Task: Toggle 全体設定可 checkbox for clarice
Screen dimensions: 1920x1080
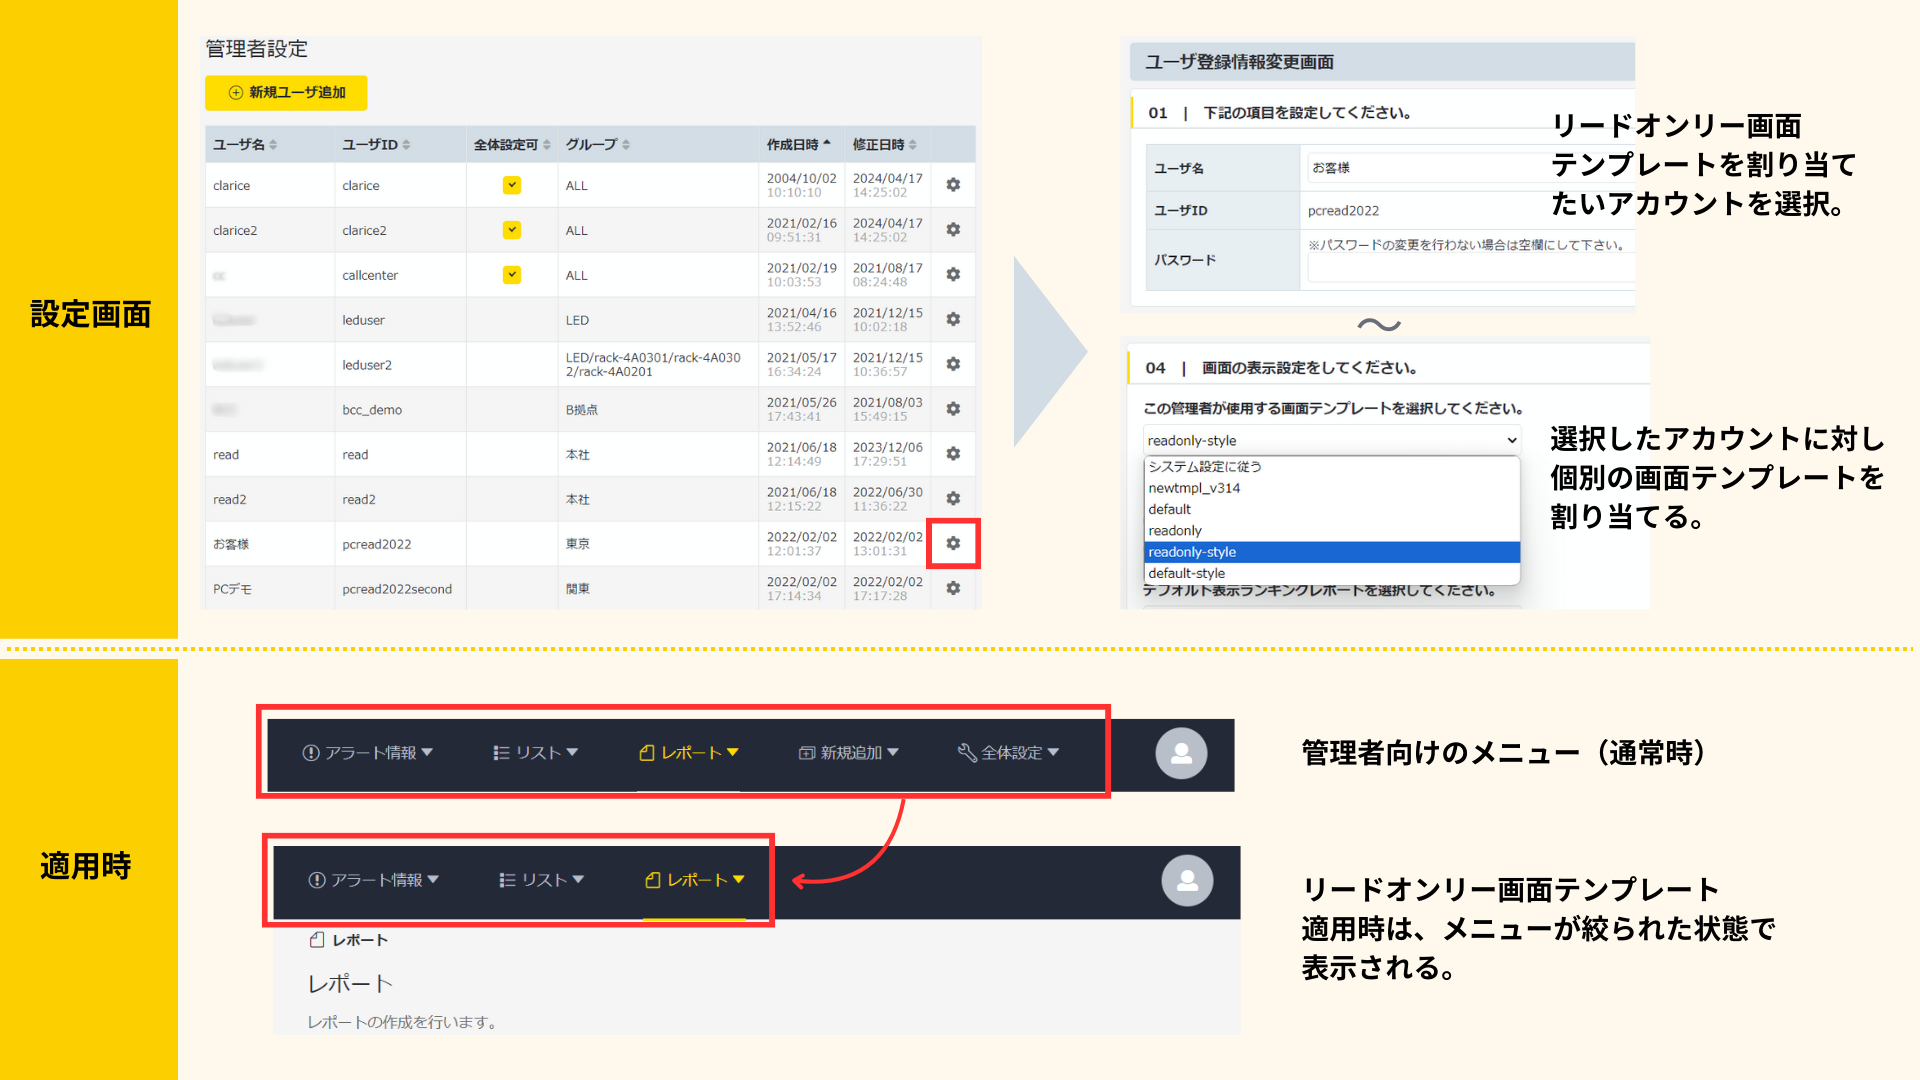Action: click(512, 185)
